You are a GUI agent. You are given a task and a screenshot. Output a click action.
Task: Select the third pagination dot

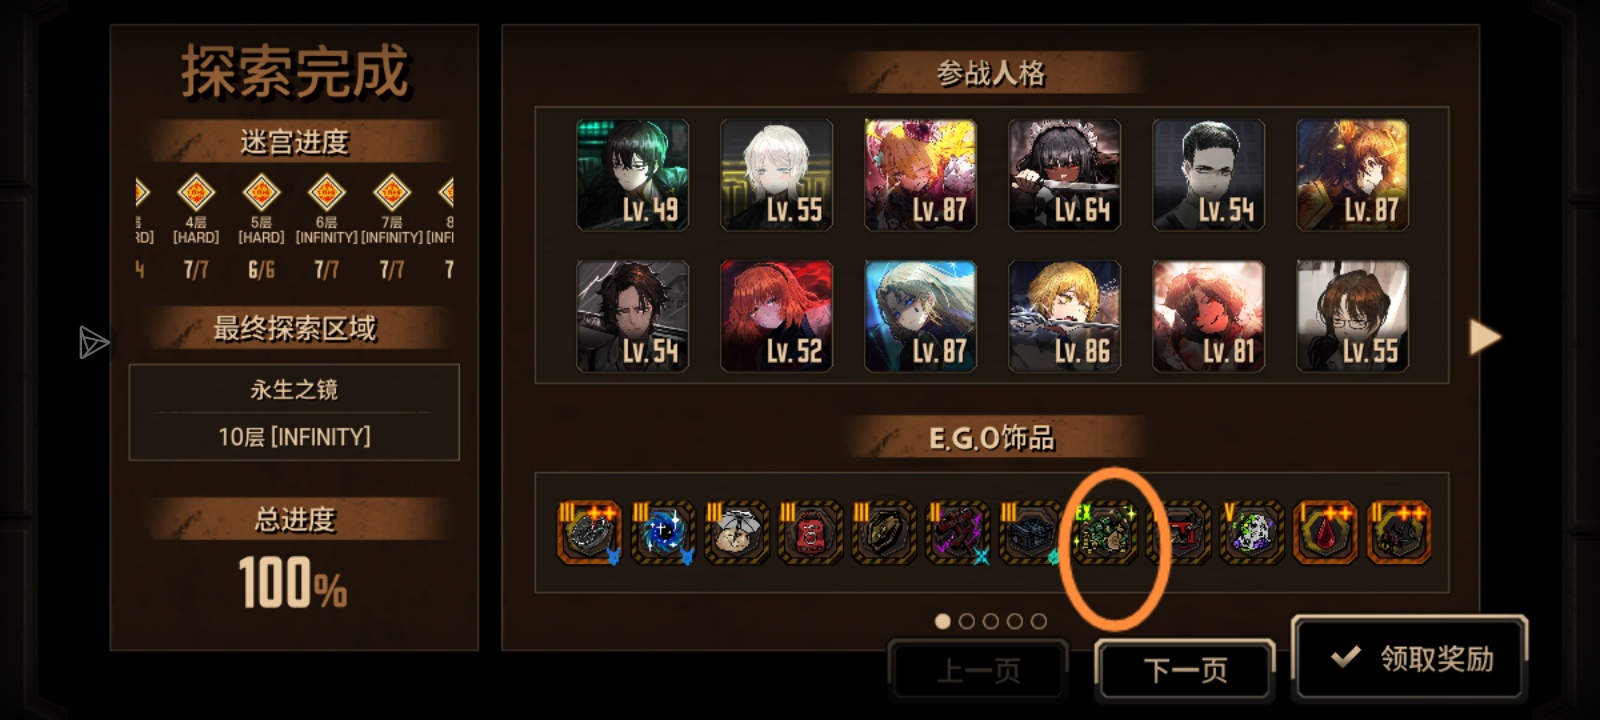click(x=990, y=621)
